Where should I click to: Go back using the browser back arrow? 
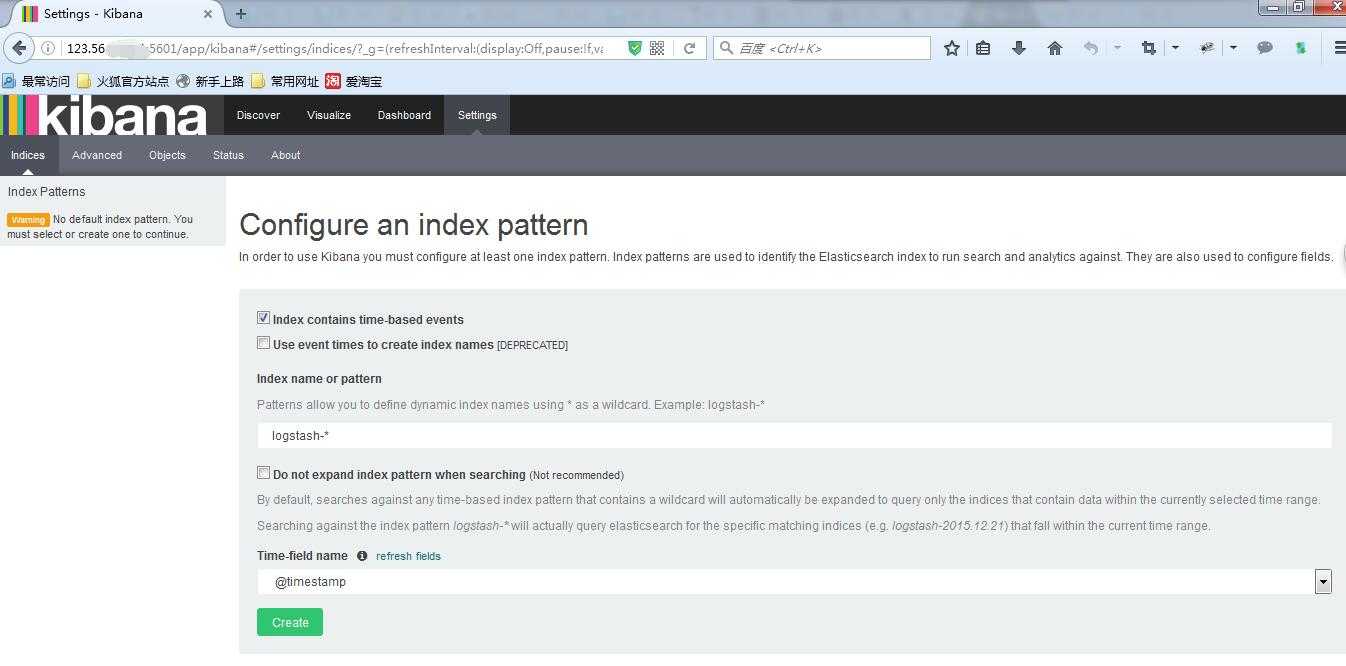[19, 48]
